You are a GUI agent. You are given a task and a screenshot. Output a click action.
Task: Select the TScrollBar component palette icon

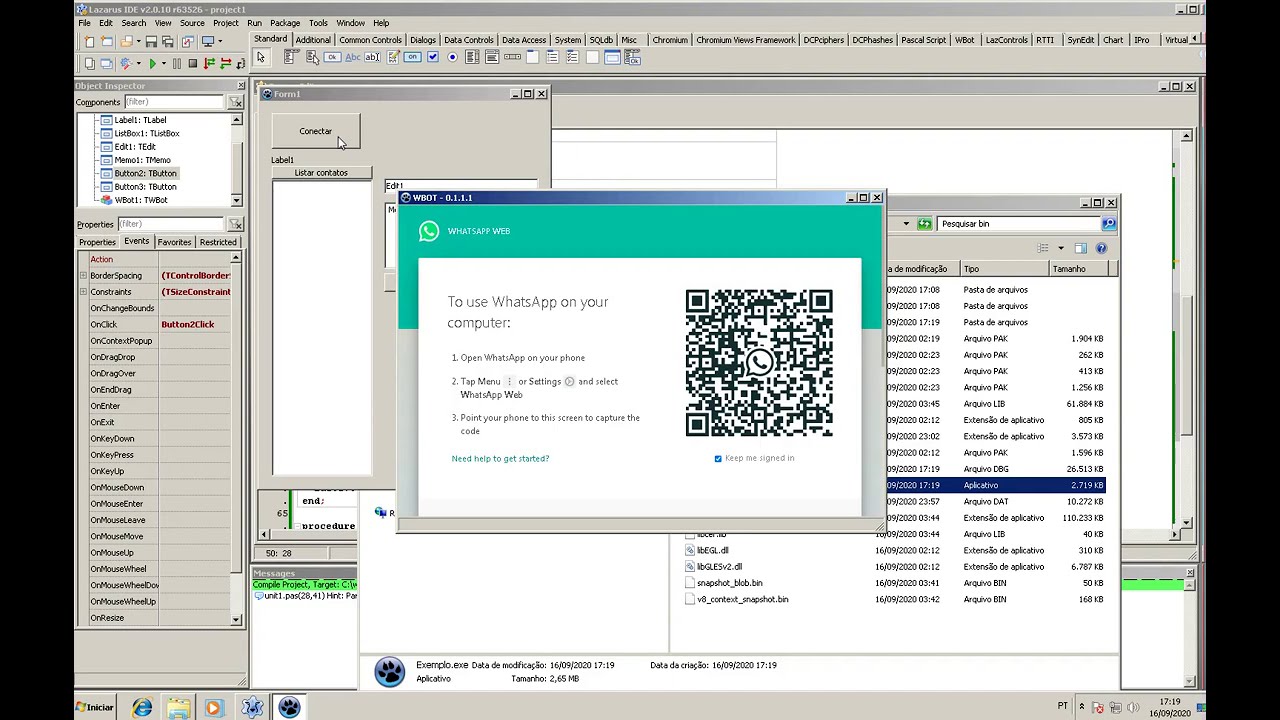pyautogui.click(x=512, y=57)
